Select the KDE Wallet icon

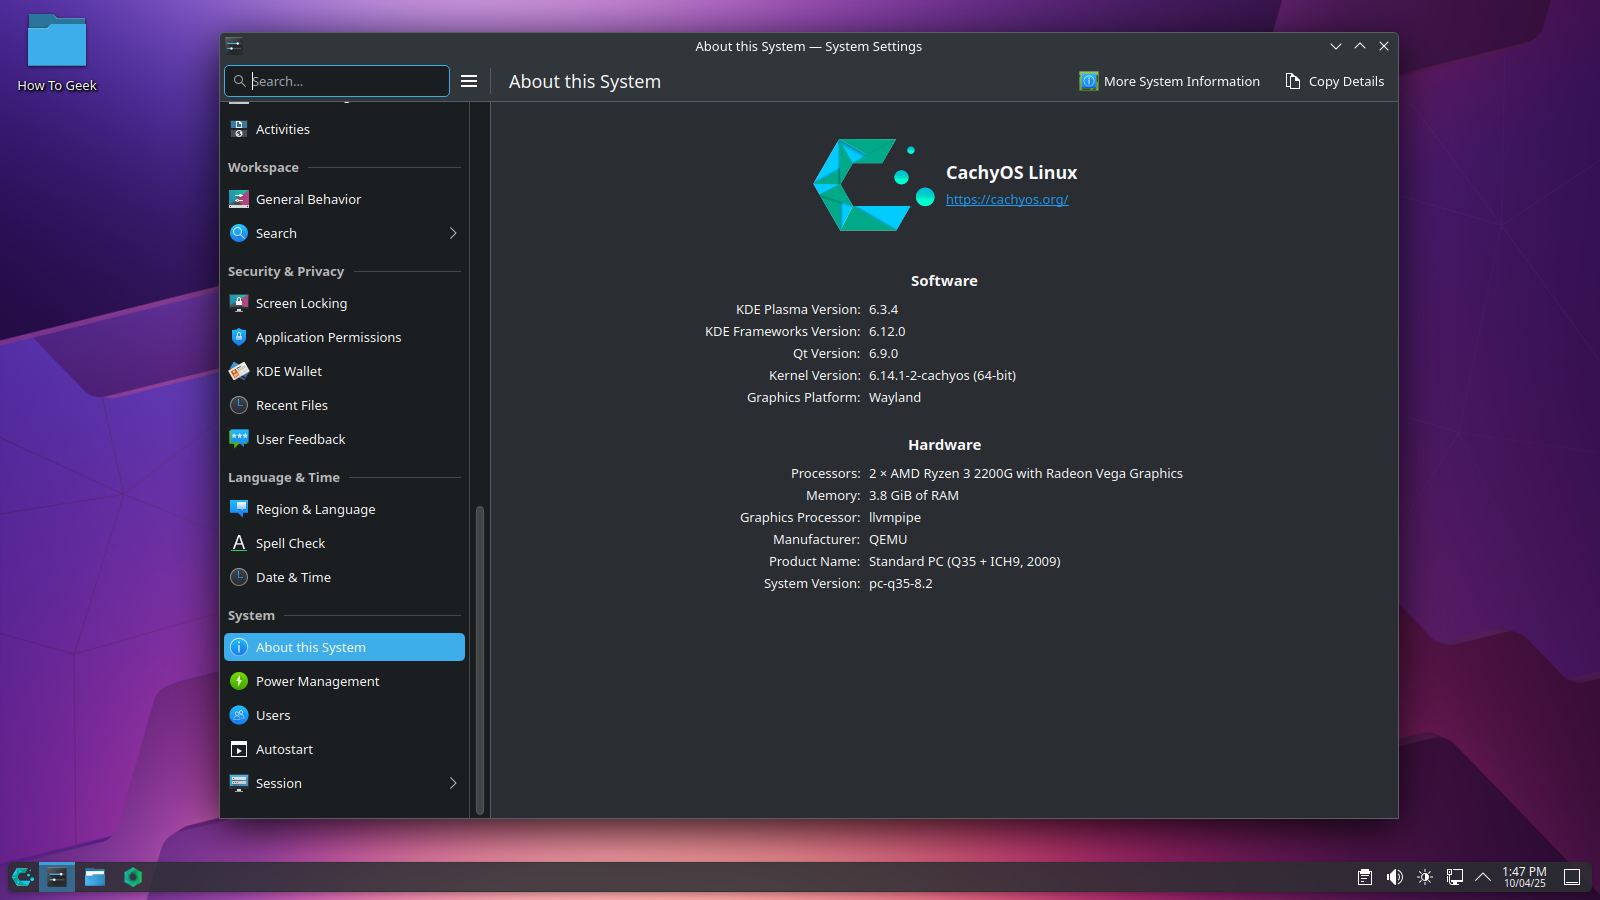click(239, 371)
